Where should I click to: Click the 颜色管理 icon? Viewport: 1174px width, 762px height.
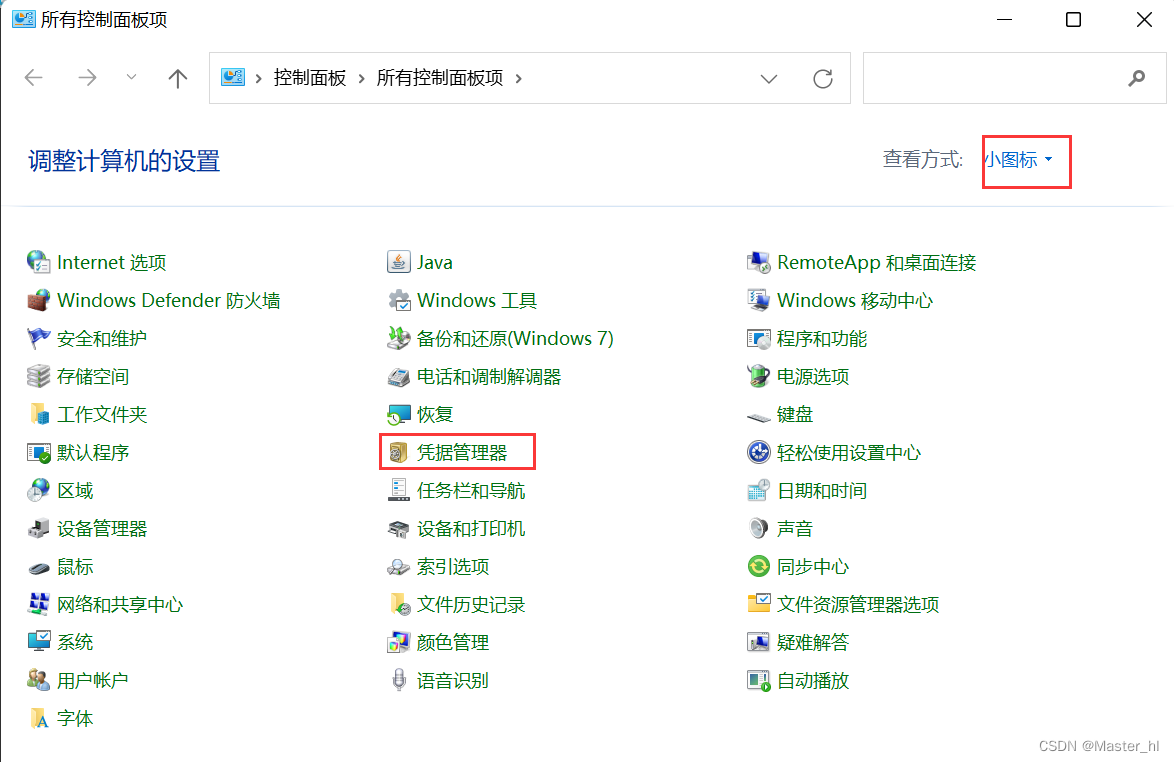coord(398,642)
